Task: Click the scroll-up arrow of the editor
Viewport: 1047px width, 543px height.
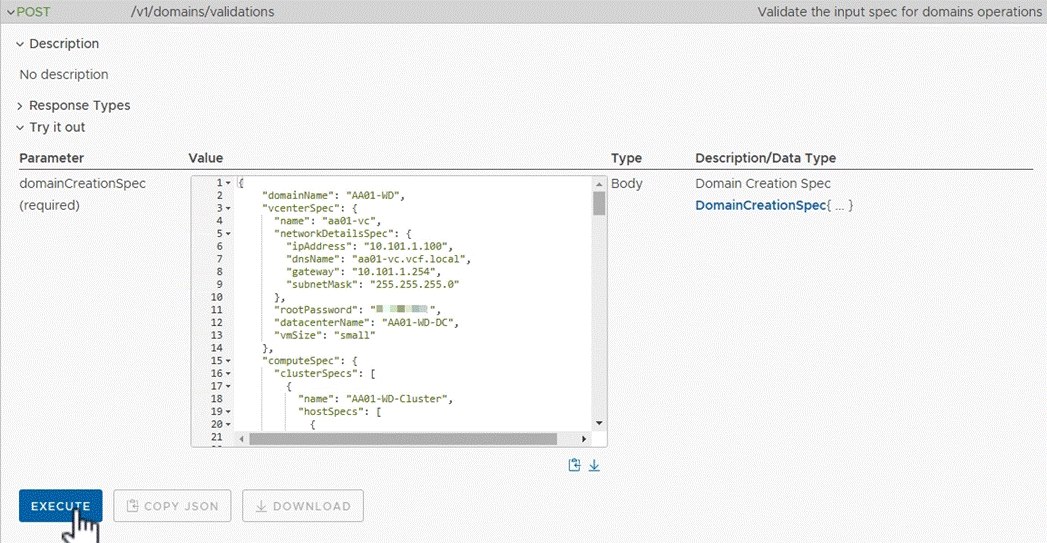Action: 599,184
